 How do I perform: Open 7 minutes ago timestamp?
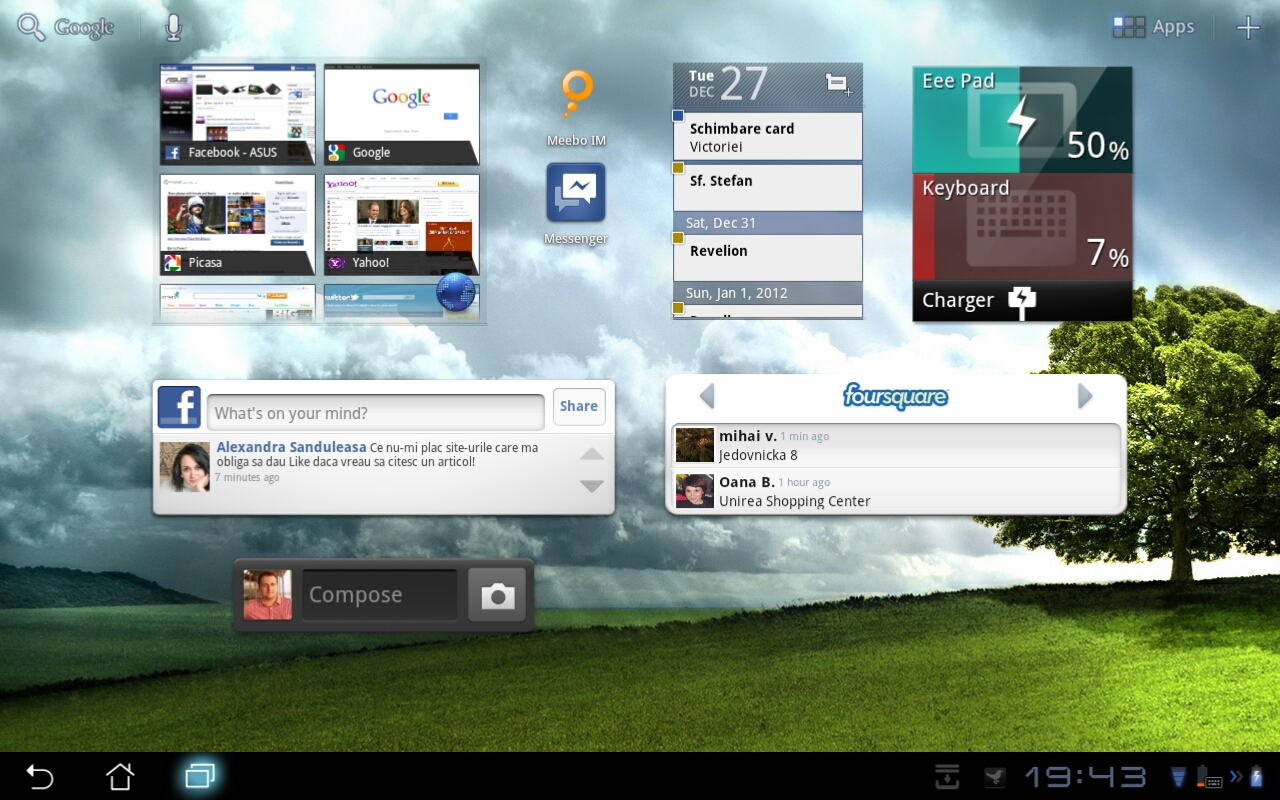click(247, 478)
